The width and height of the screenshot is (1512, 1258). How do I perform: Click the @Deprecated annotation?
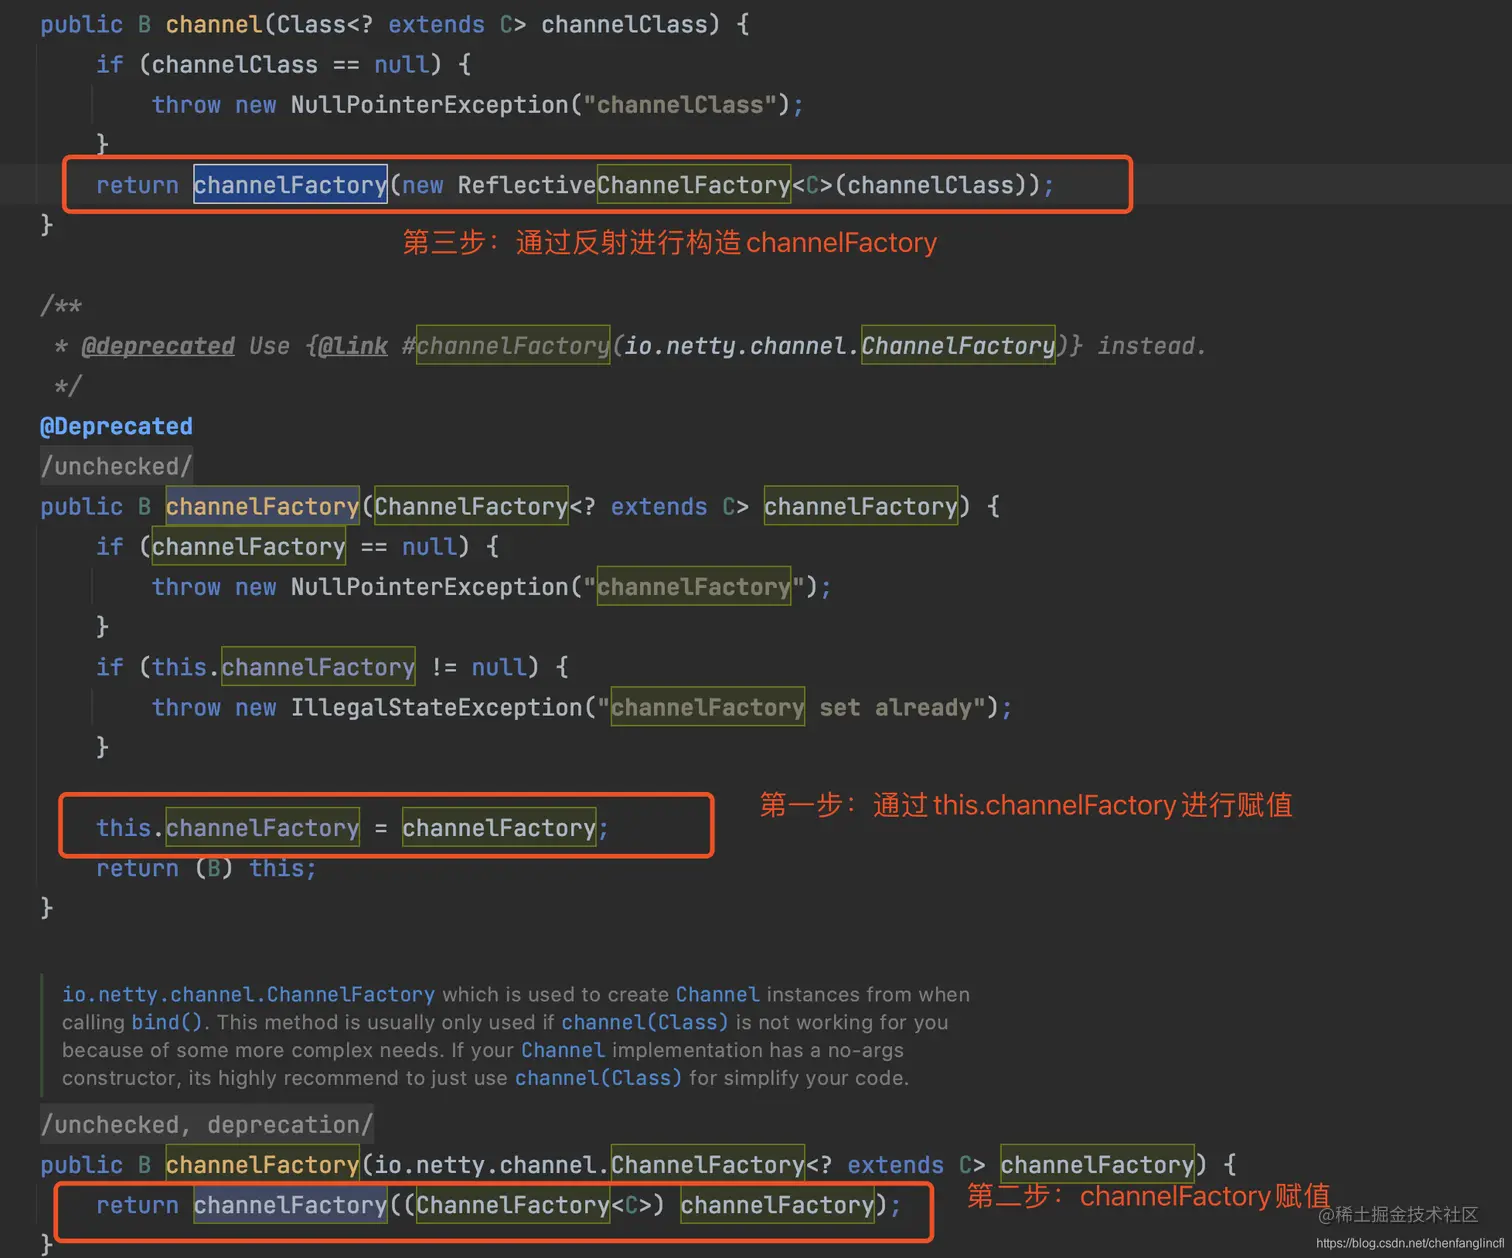coord(116,426)
